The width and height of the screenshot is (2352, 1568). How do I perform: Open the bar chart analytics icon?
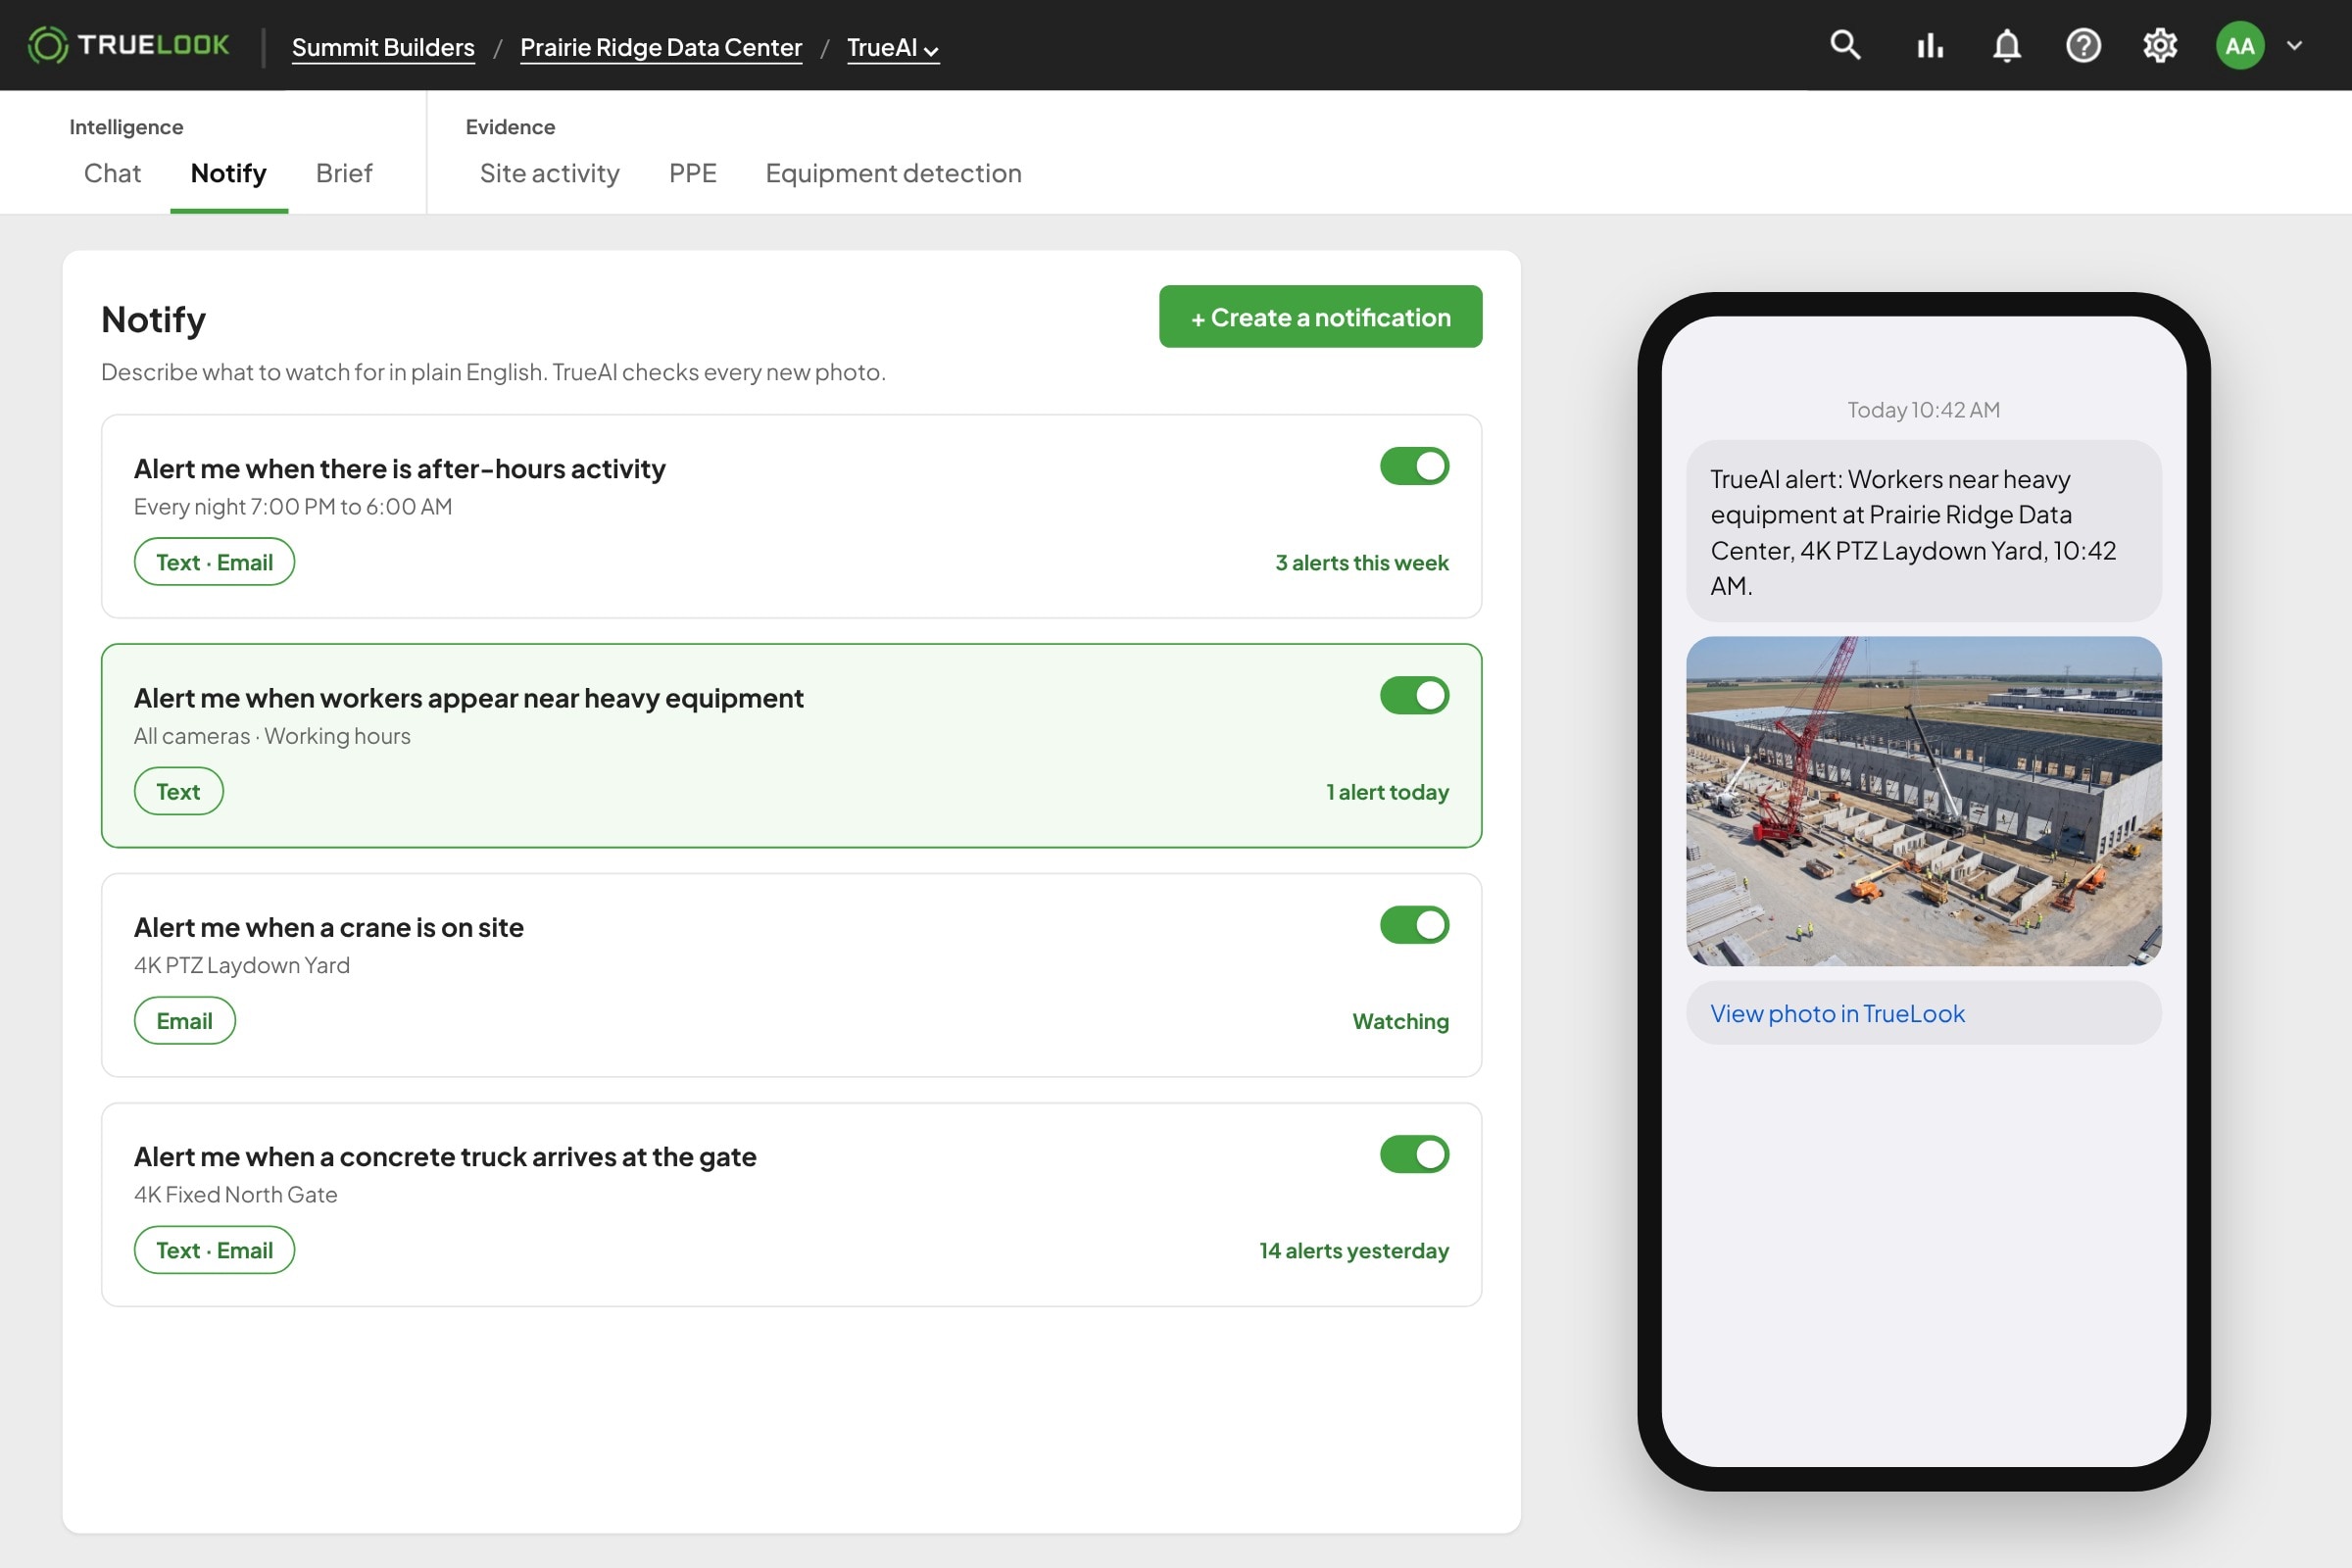[x=1929, y=46]
